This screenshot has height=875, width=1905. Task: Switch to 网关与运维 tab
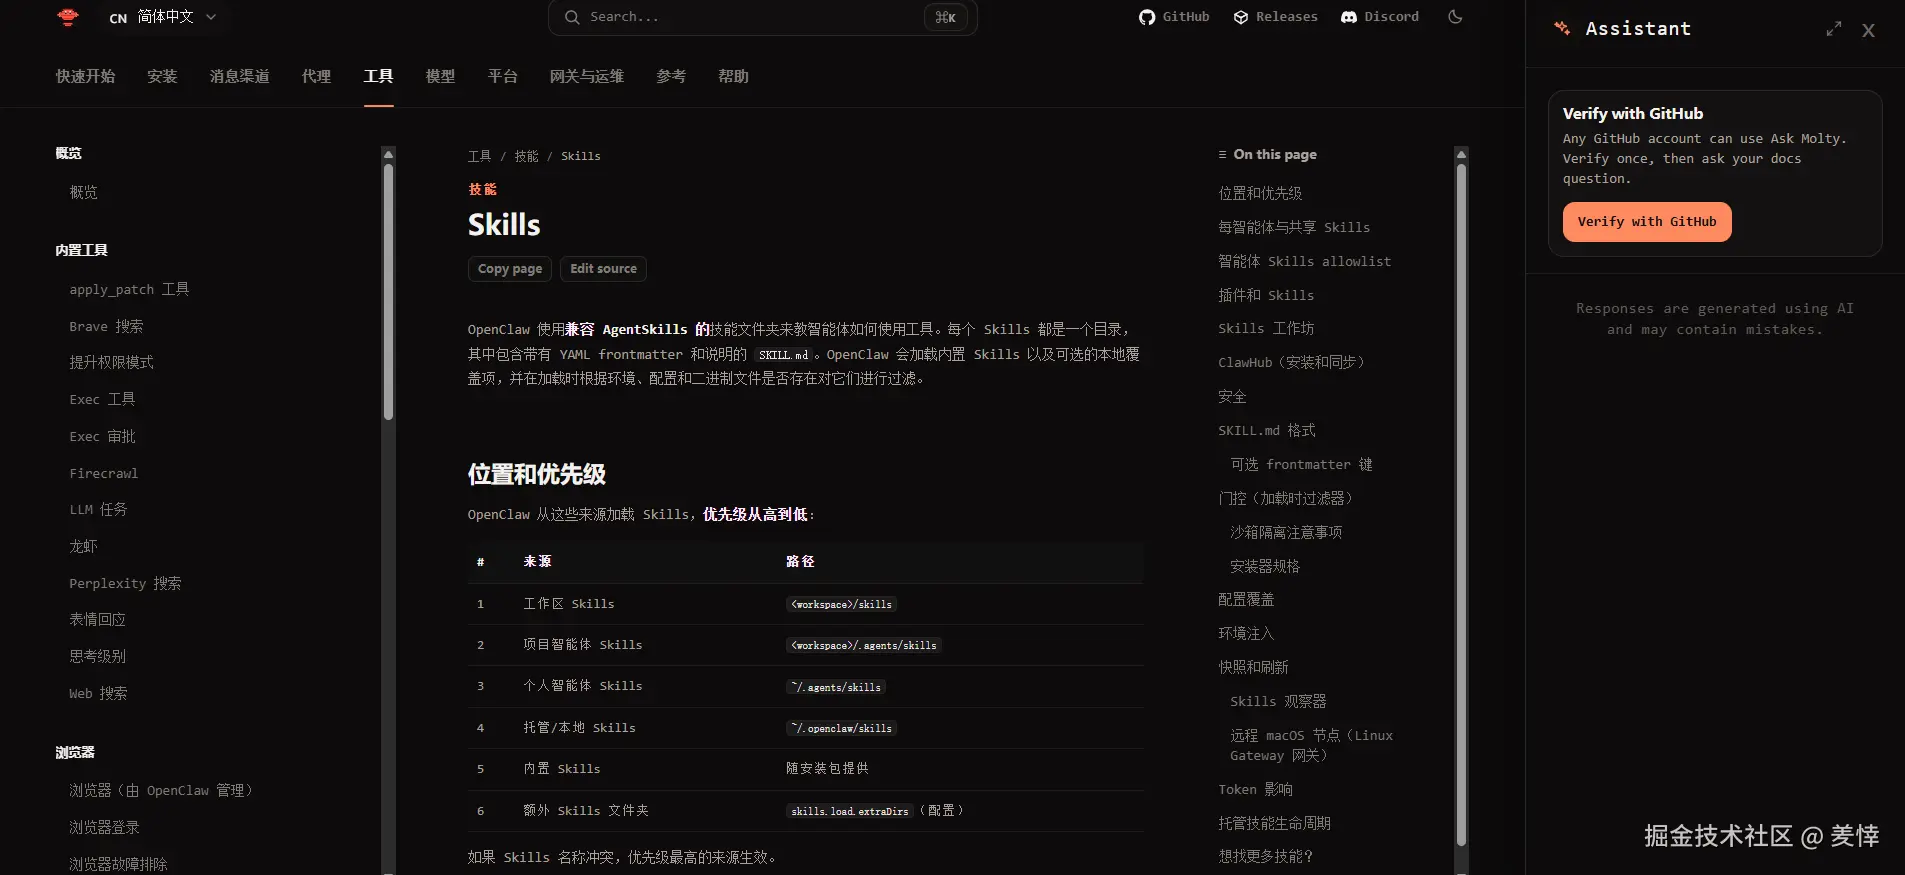tap(586, 76)
